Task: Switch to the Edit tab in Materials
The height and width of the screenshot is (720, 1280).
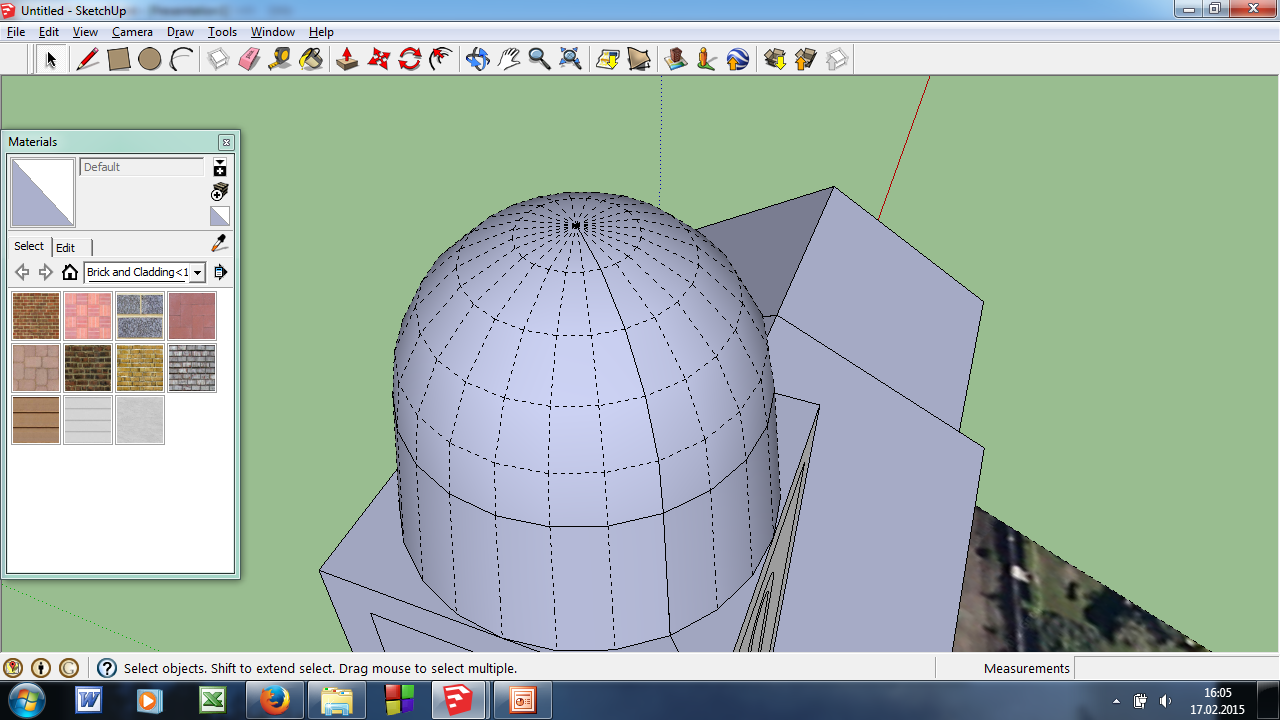Action: (x=65, y=247)
